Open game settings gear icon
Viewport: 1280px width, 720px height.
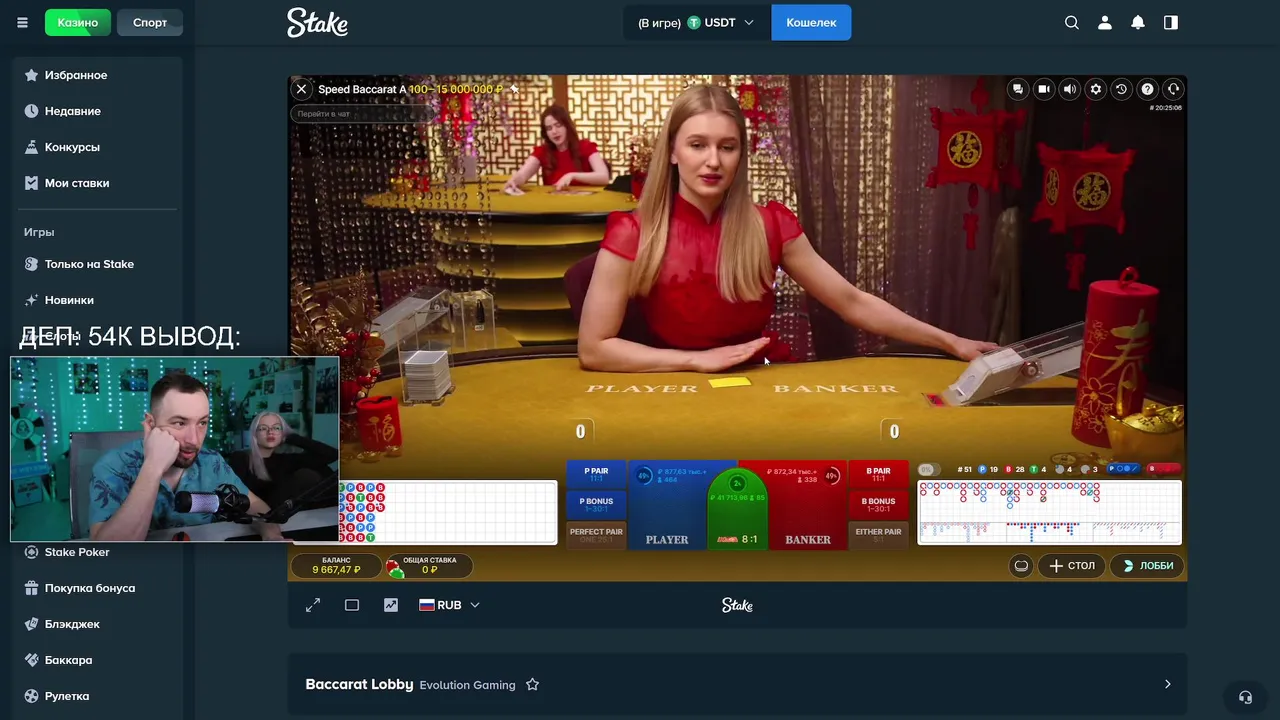pos(1096,89)
